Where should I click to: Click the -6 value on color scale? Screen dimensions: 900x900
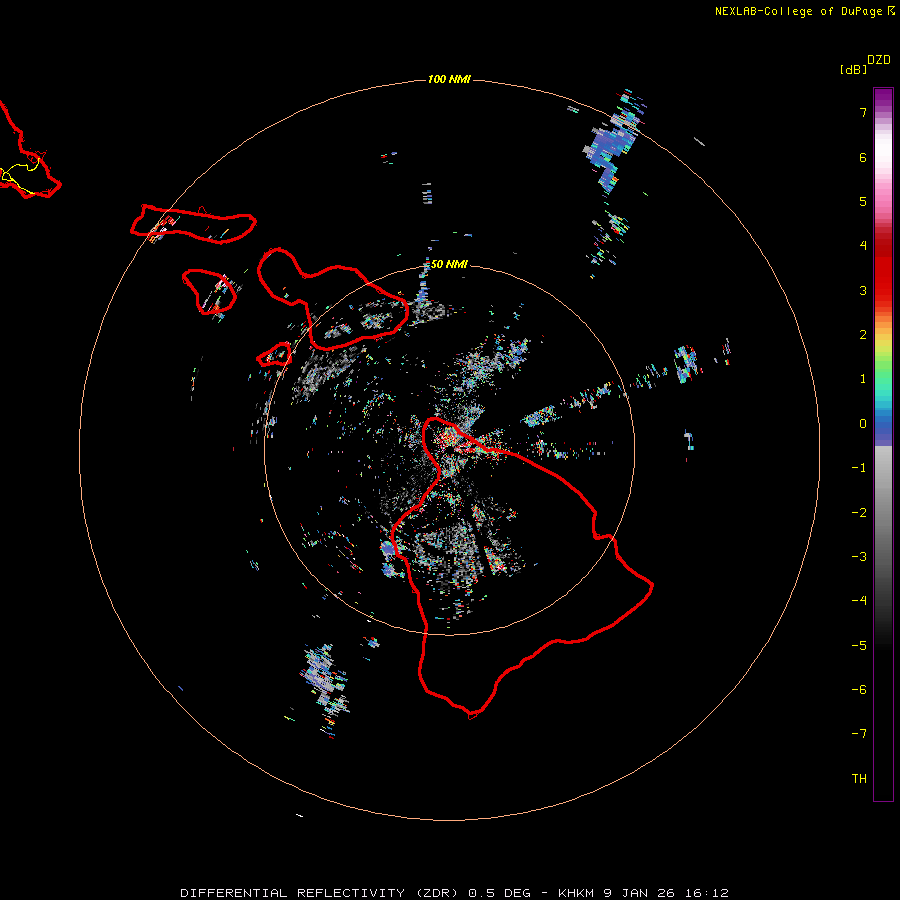859,690
